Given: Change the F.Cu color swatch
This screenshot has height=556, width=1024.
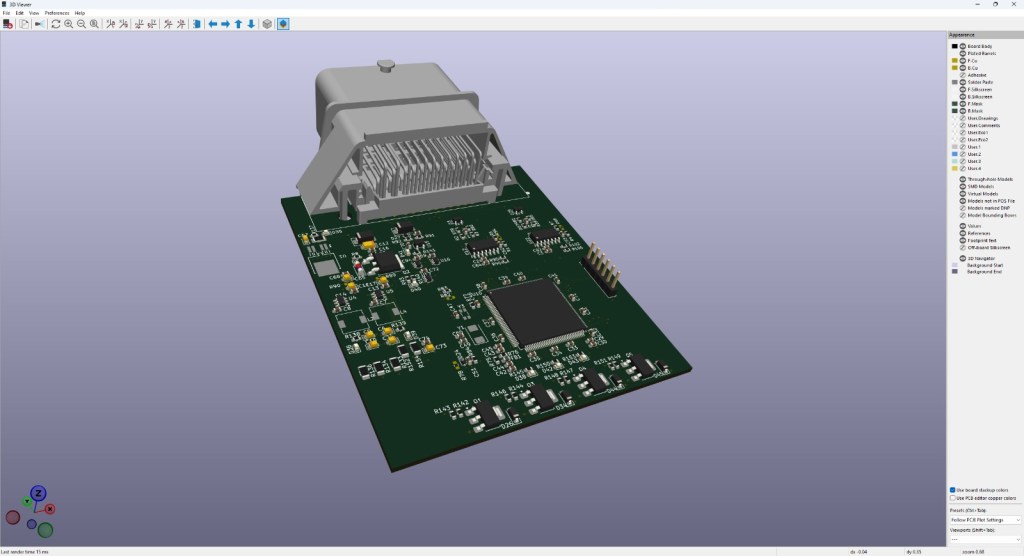Looking at the screenshot, I should (x=955, y=61).
